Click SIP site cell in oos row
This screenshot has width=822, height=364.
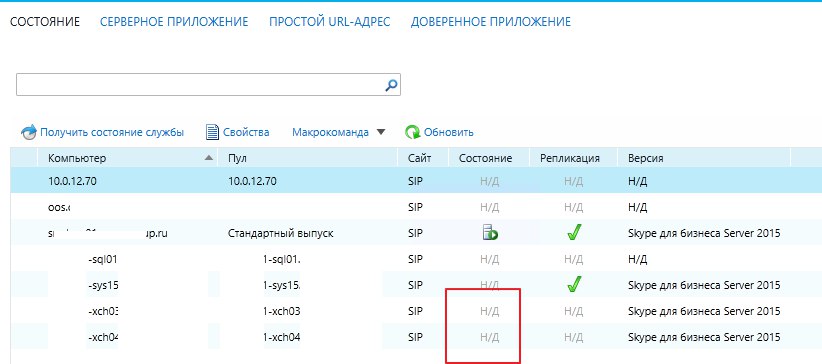(x=415, y=207)
